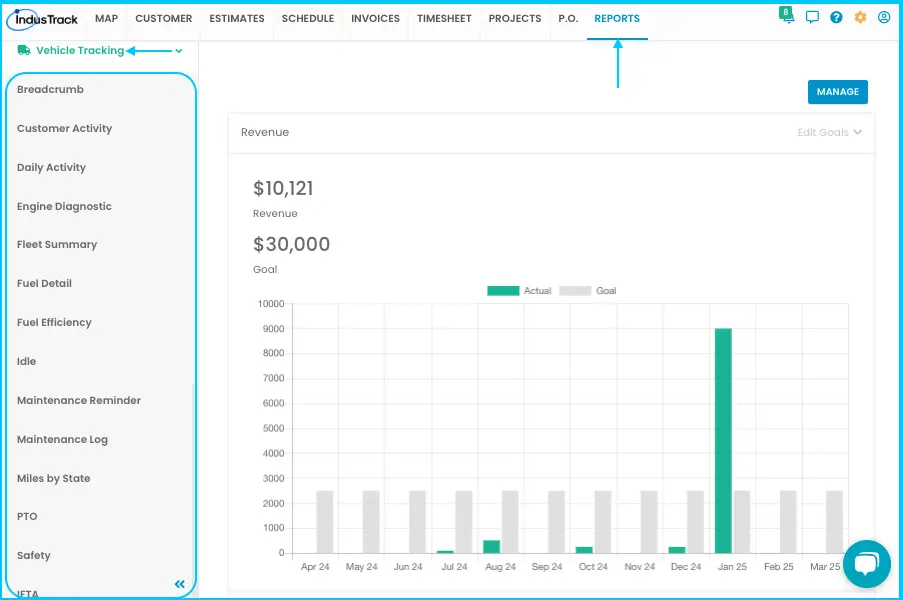Open the chat messages icon
903x600 pixels.
tap(812, 17)
